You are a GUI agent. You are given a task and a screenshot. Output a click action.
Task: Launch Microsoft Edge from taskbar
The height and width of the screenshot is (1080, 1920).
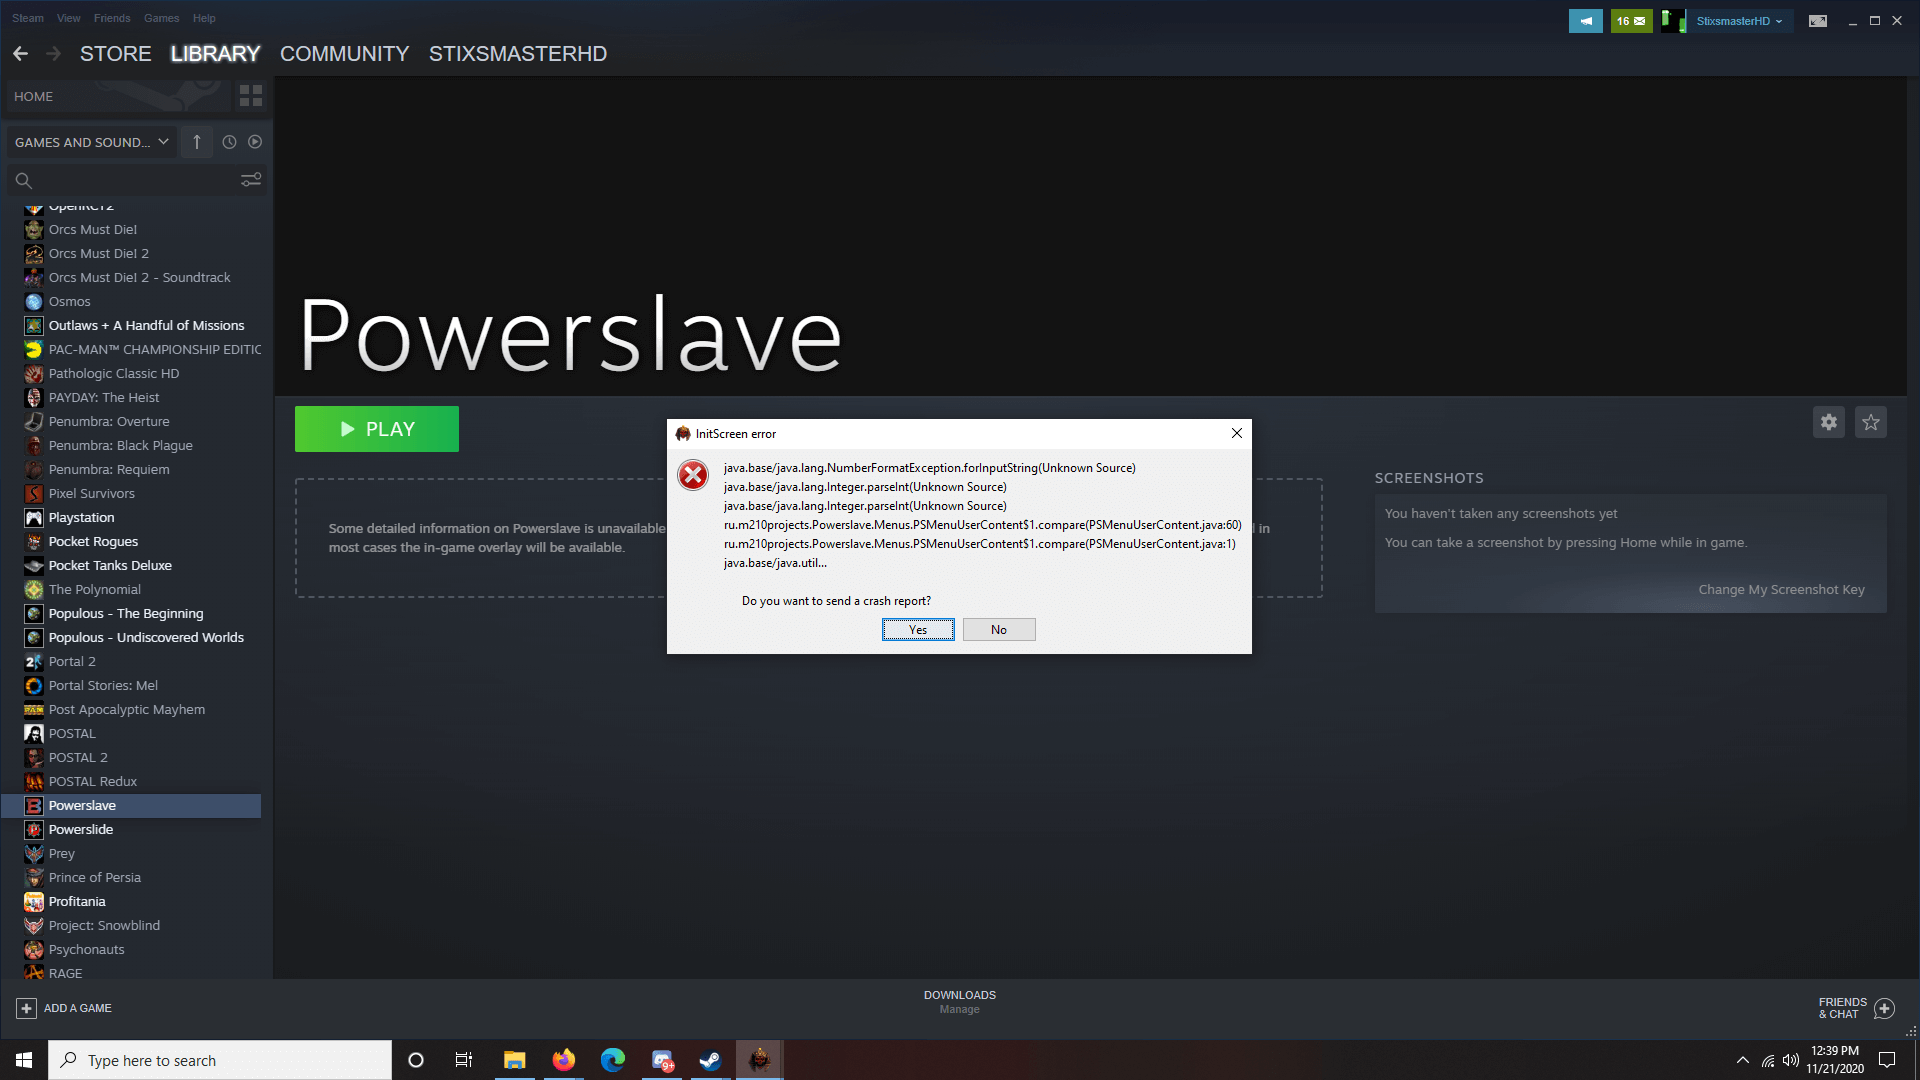pos(613,1060)
